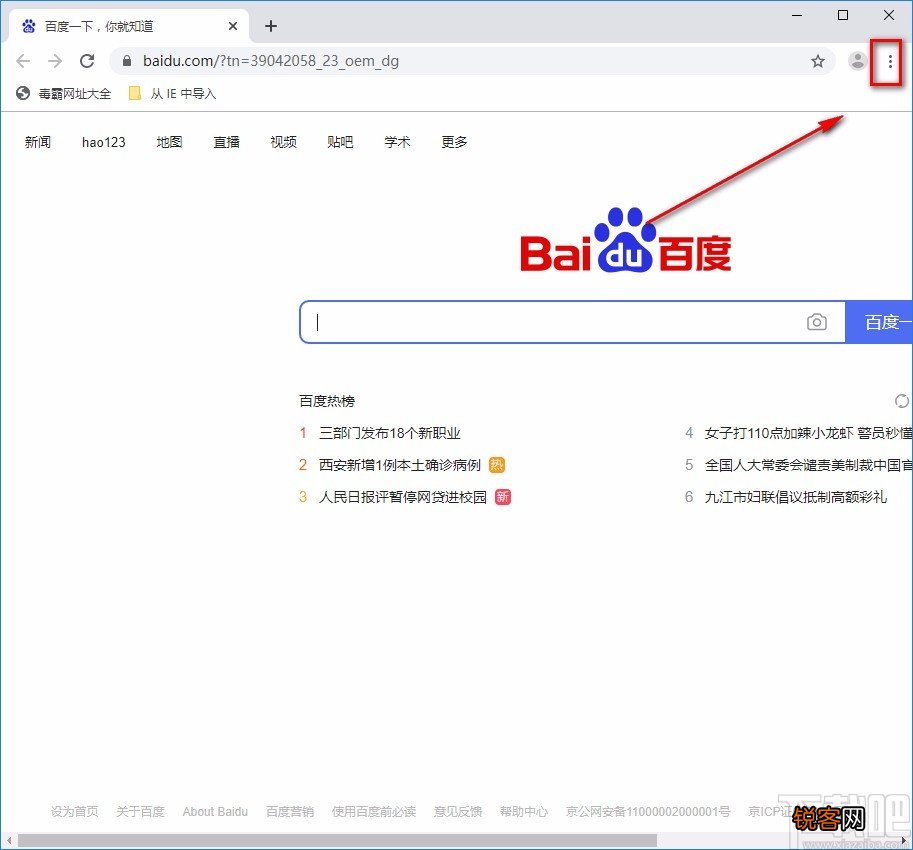
Task: Open the 学术 link
Action: pos(398,142)
